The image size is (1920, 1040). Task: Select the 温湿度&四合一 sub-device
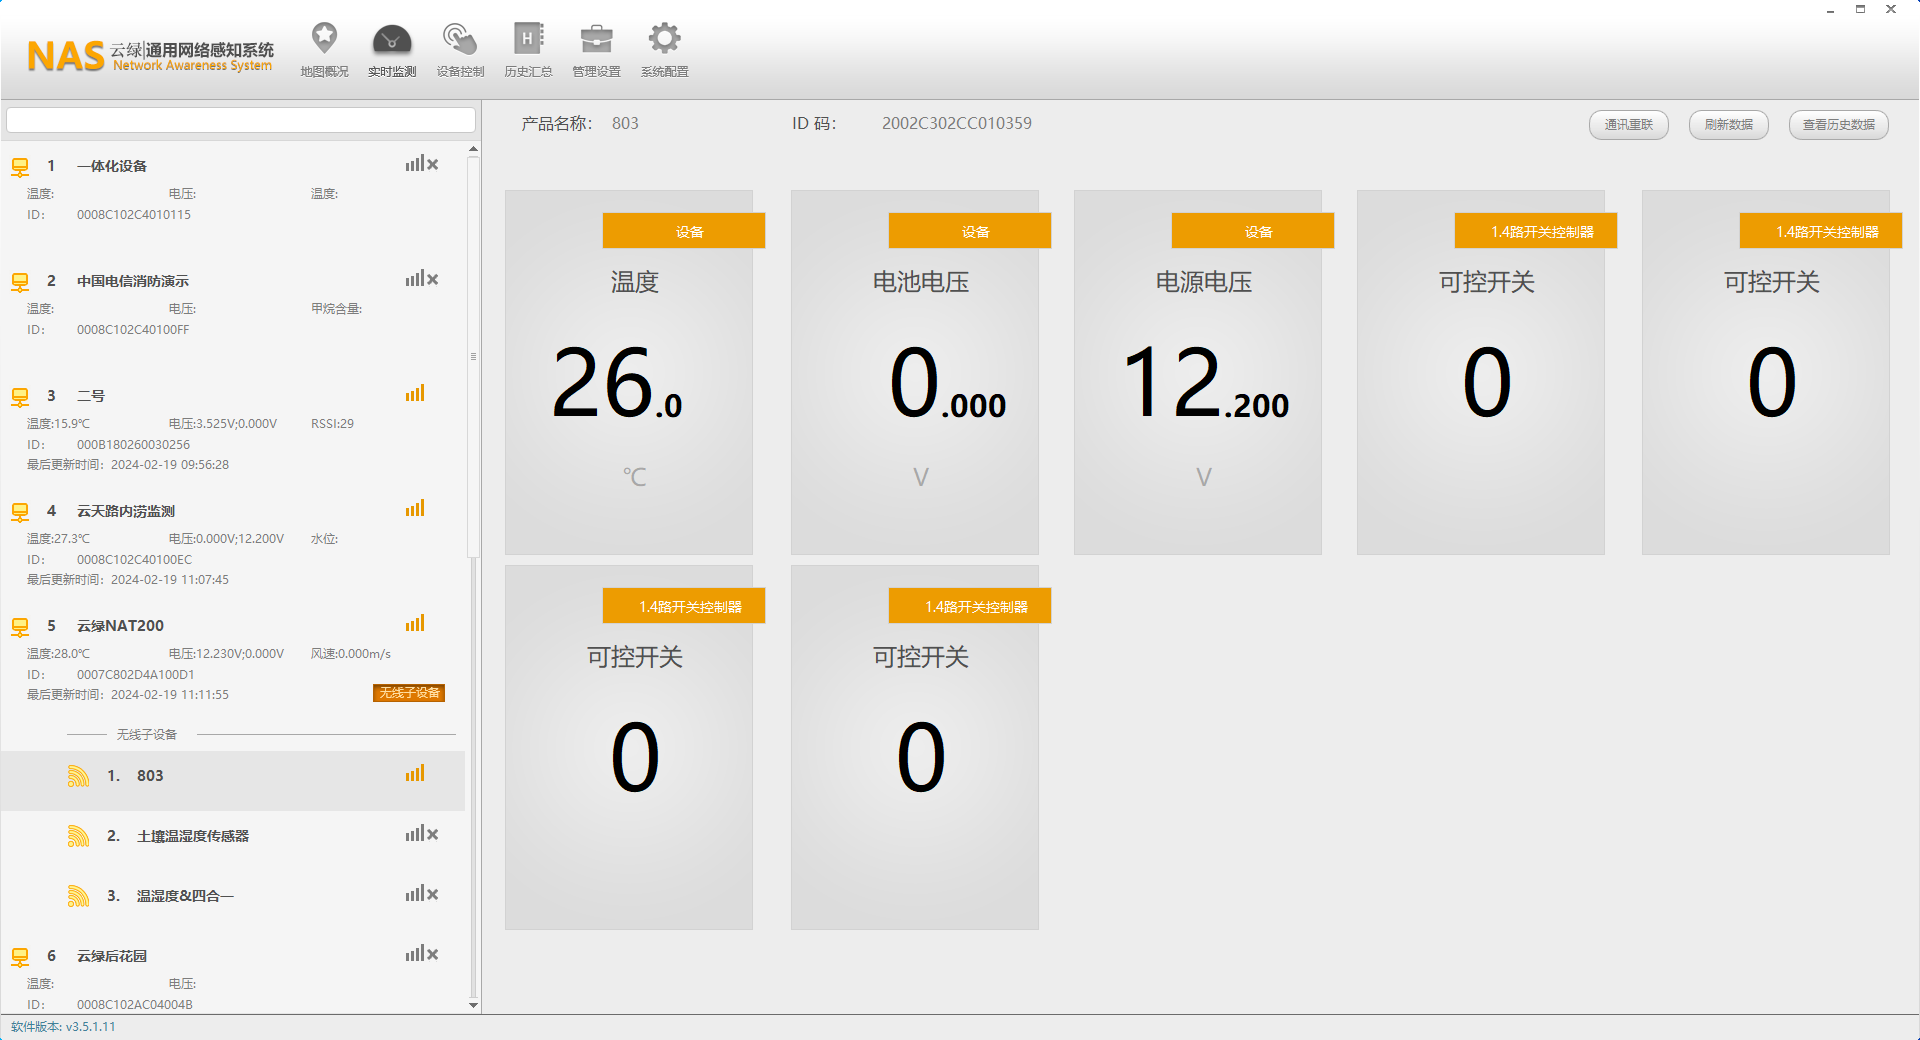click(185, 896)
